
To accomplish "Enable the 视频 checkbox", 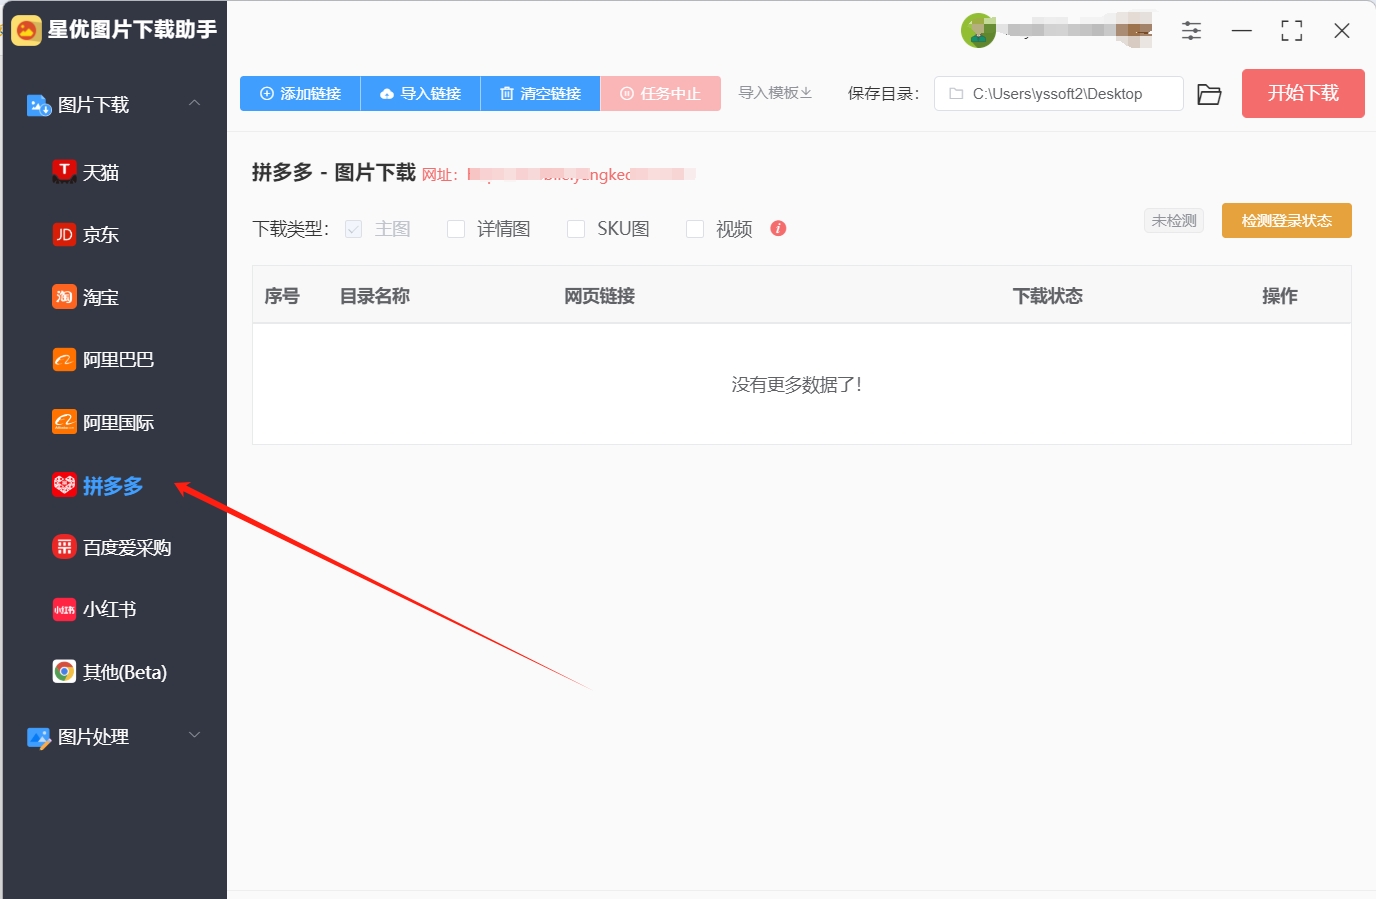I will 695,229.
